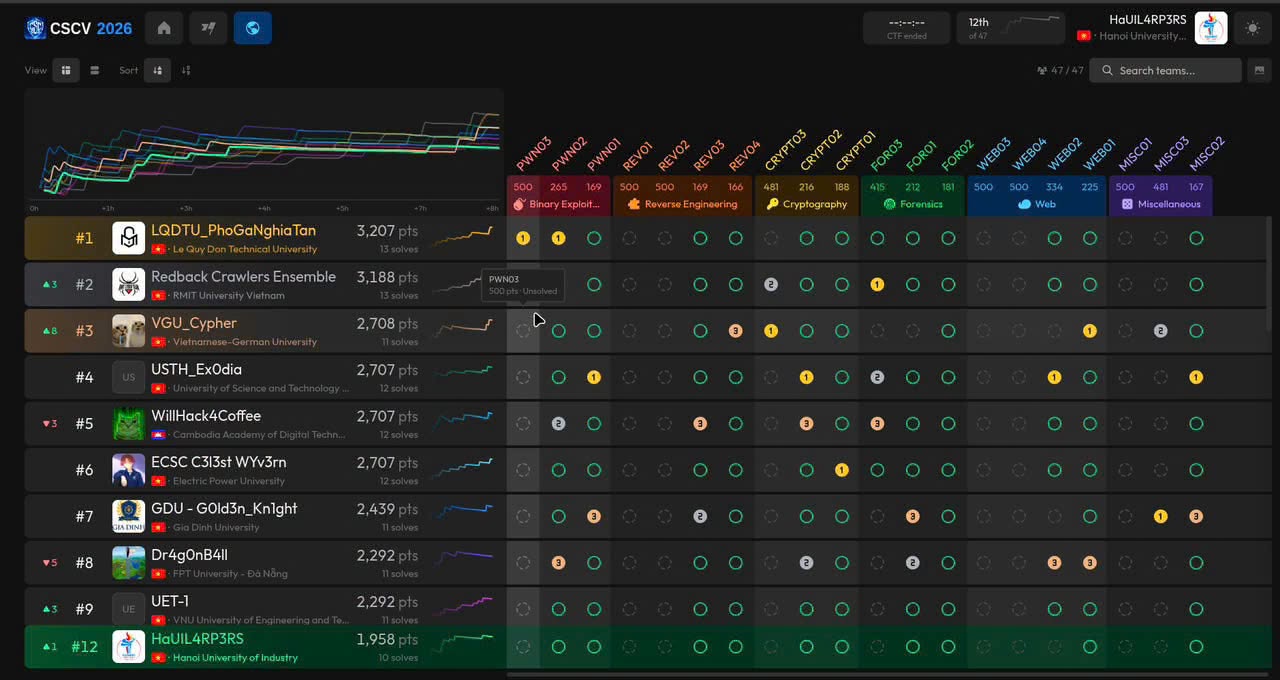
Task: Click LQDTU_PhoGaNghiaTan's PWN02 first-blood badge
Action: tap(559, 238)
